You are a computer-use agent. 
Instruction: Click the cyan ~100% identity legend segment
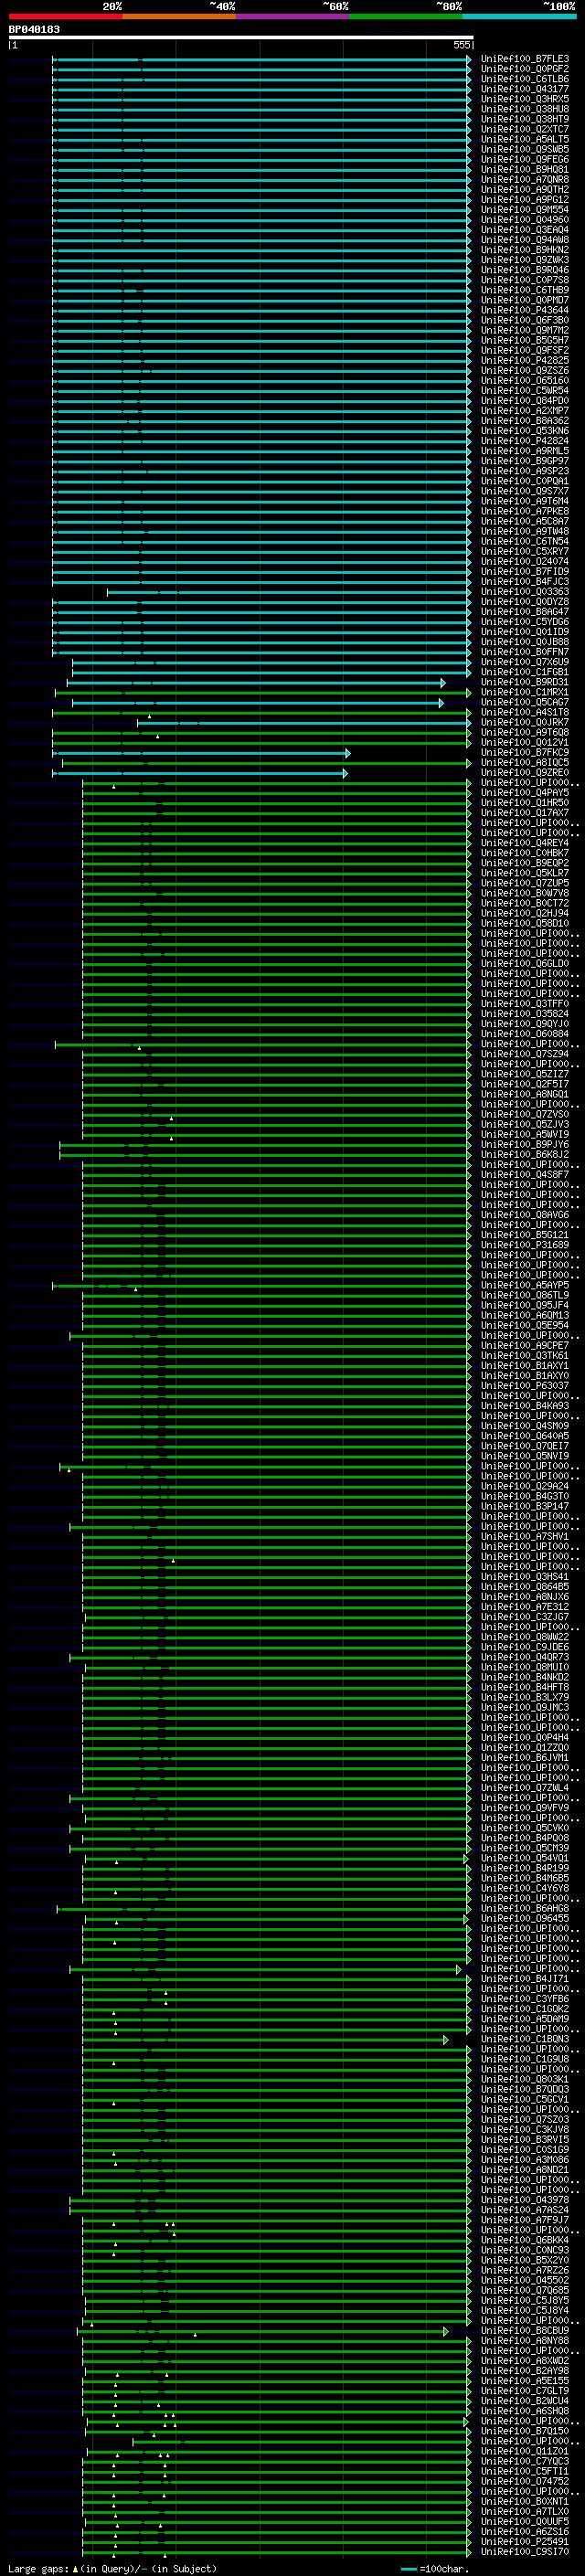519,16
